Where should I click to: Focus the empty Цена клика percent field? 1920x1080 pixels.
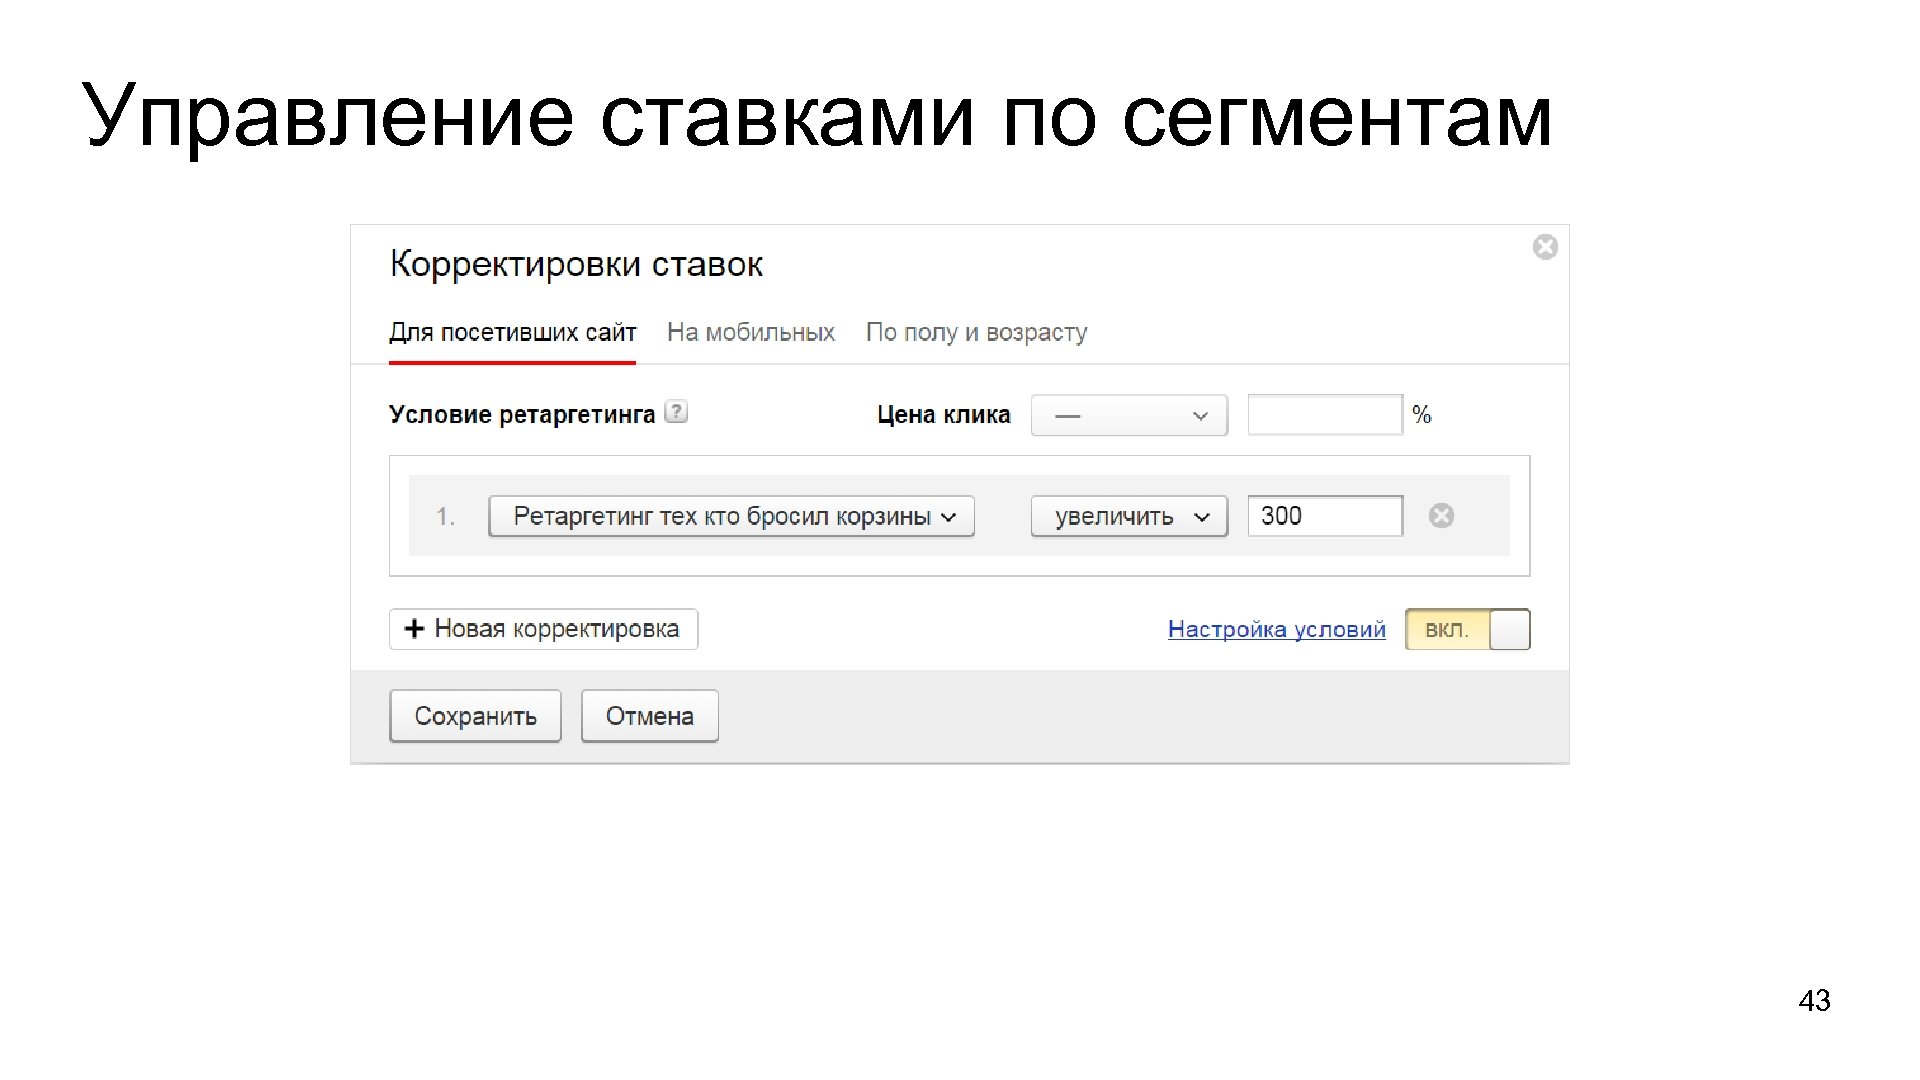click(1325, 415)
